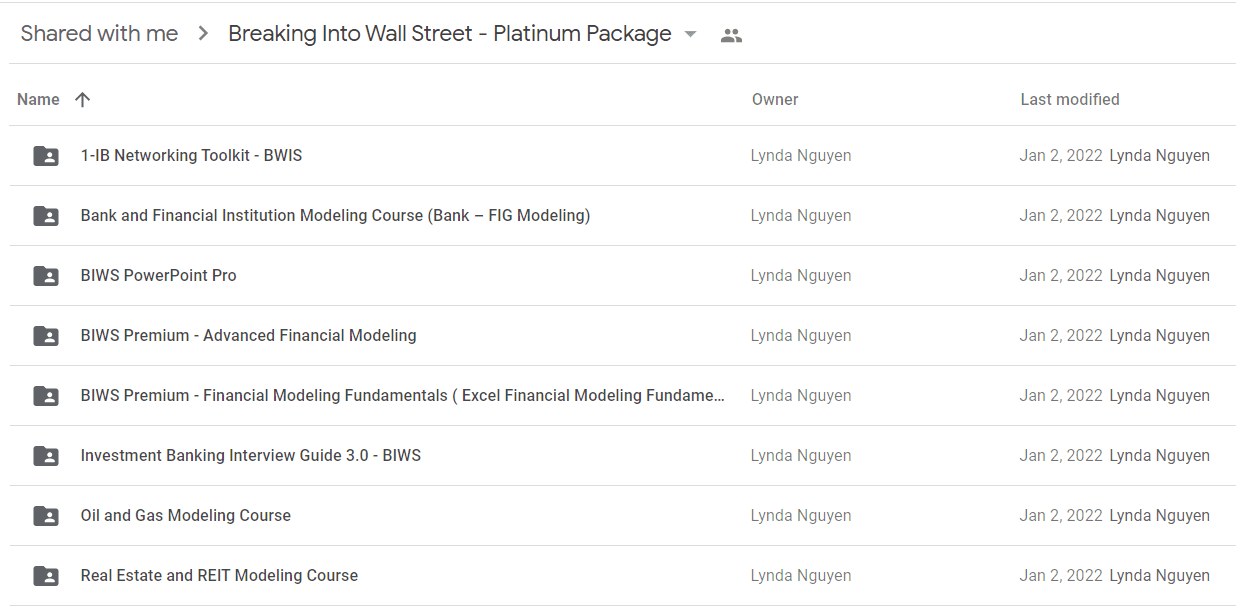Click the folder icon beside BIWS PowerPoint Pro
This screenshot has height=606, width=1236.
[x=46, y=276]
